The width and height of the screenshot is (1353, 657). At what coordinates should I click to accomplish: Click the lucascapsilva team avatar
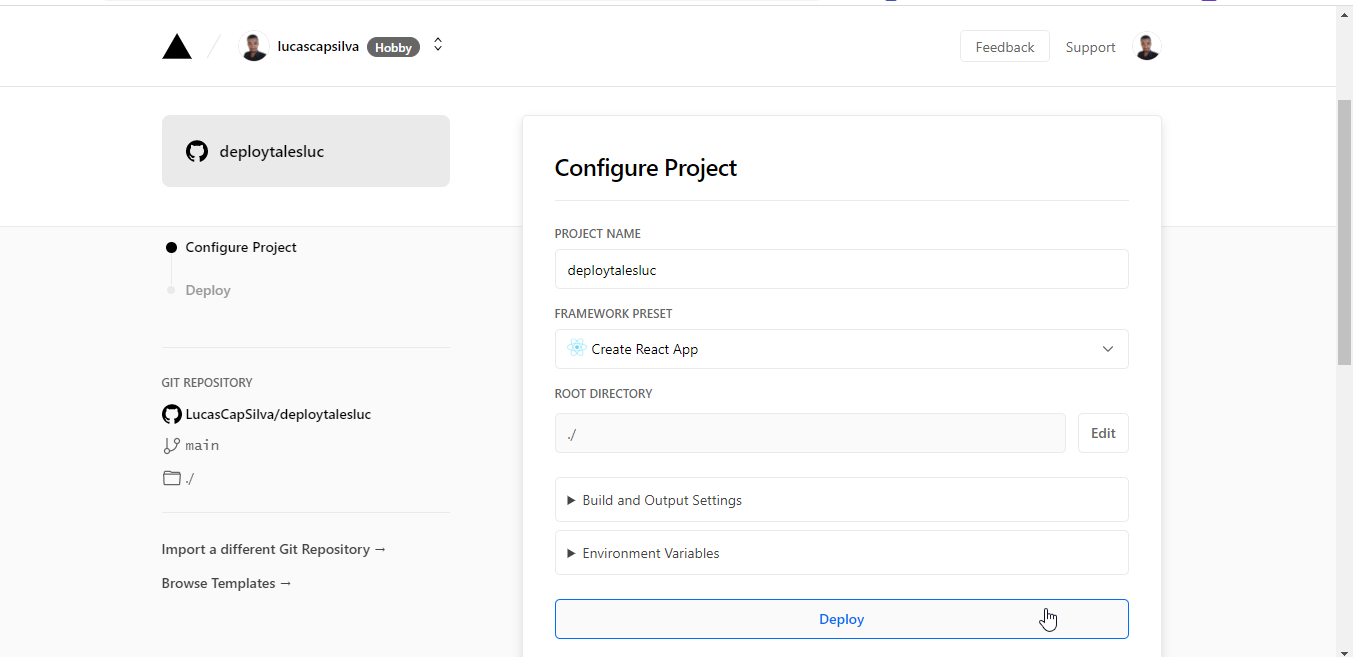(x=254, y=47)
